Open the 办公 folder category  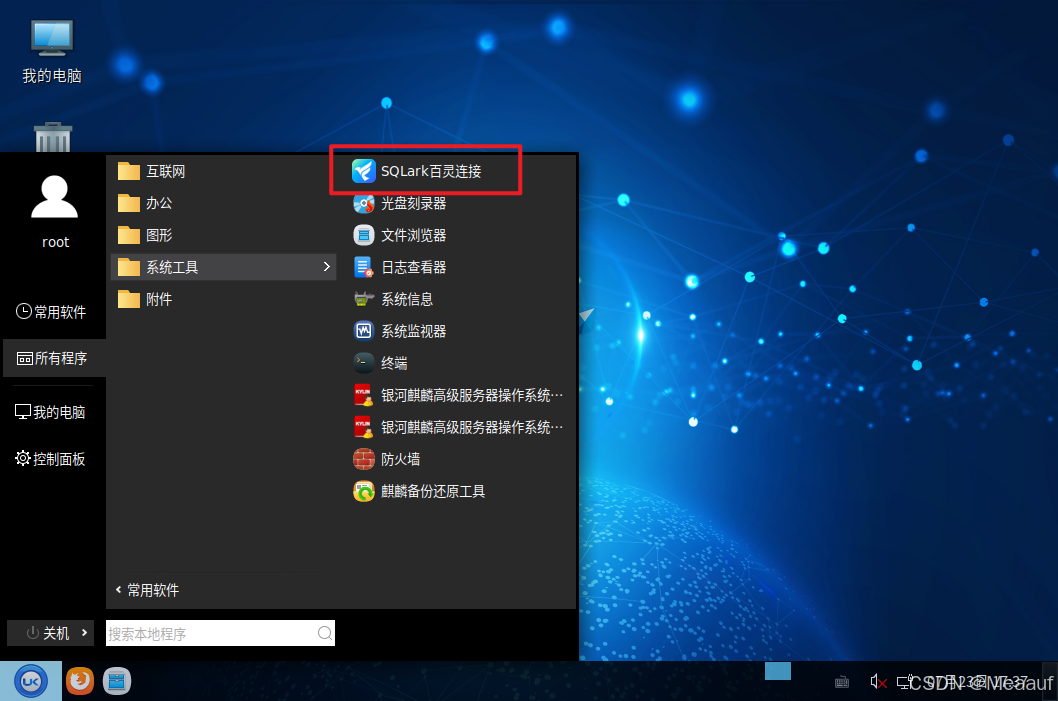(x=144, y=203)
